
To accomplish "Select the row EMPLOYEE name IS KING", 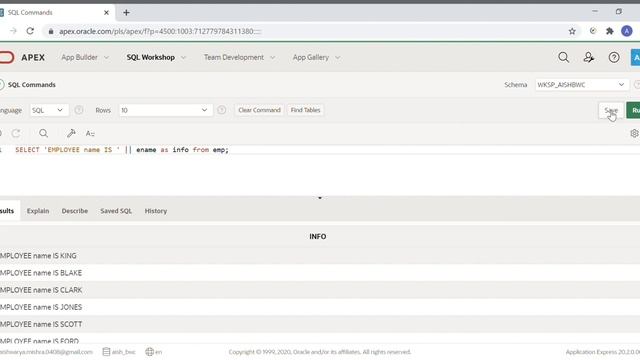I will (x=320, y=256).
